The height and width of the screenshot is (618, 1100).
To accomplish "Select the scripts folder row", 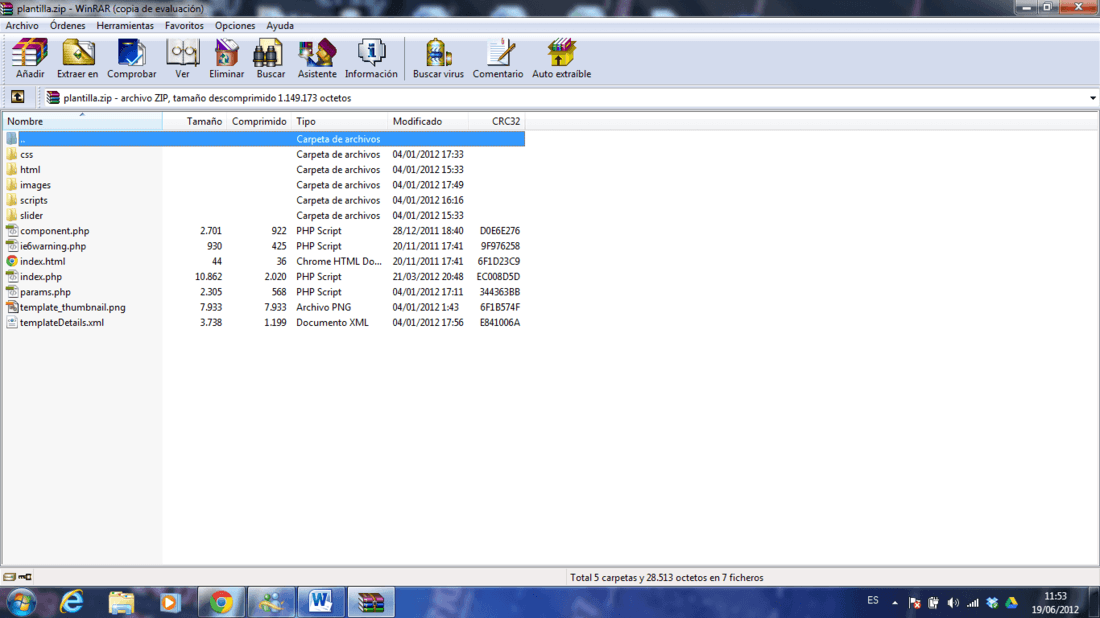I will pos(264,201).
